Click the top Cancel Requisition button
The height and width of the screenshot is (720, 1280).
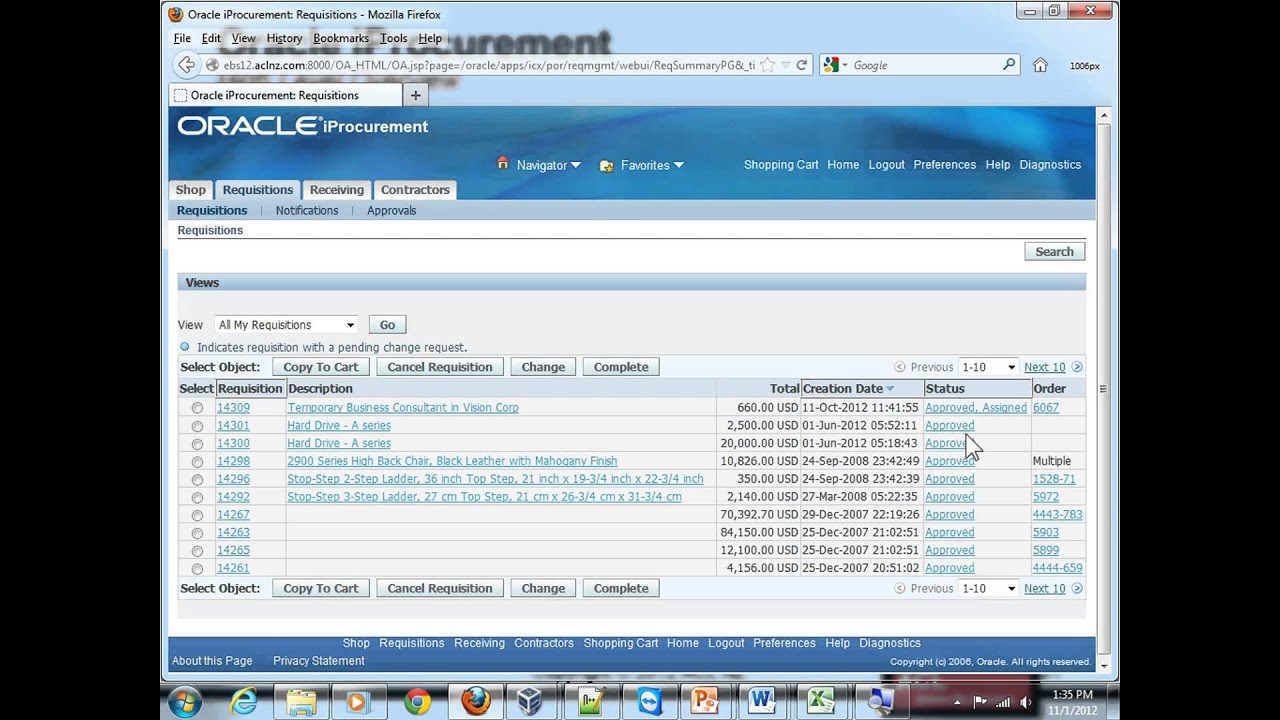click(440, 367)
